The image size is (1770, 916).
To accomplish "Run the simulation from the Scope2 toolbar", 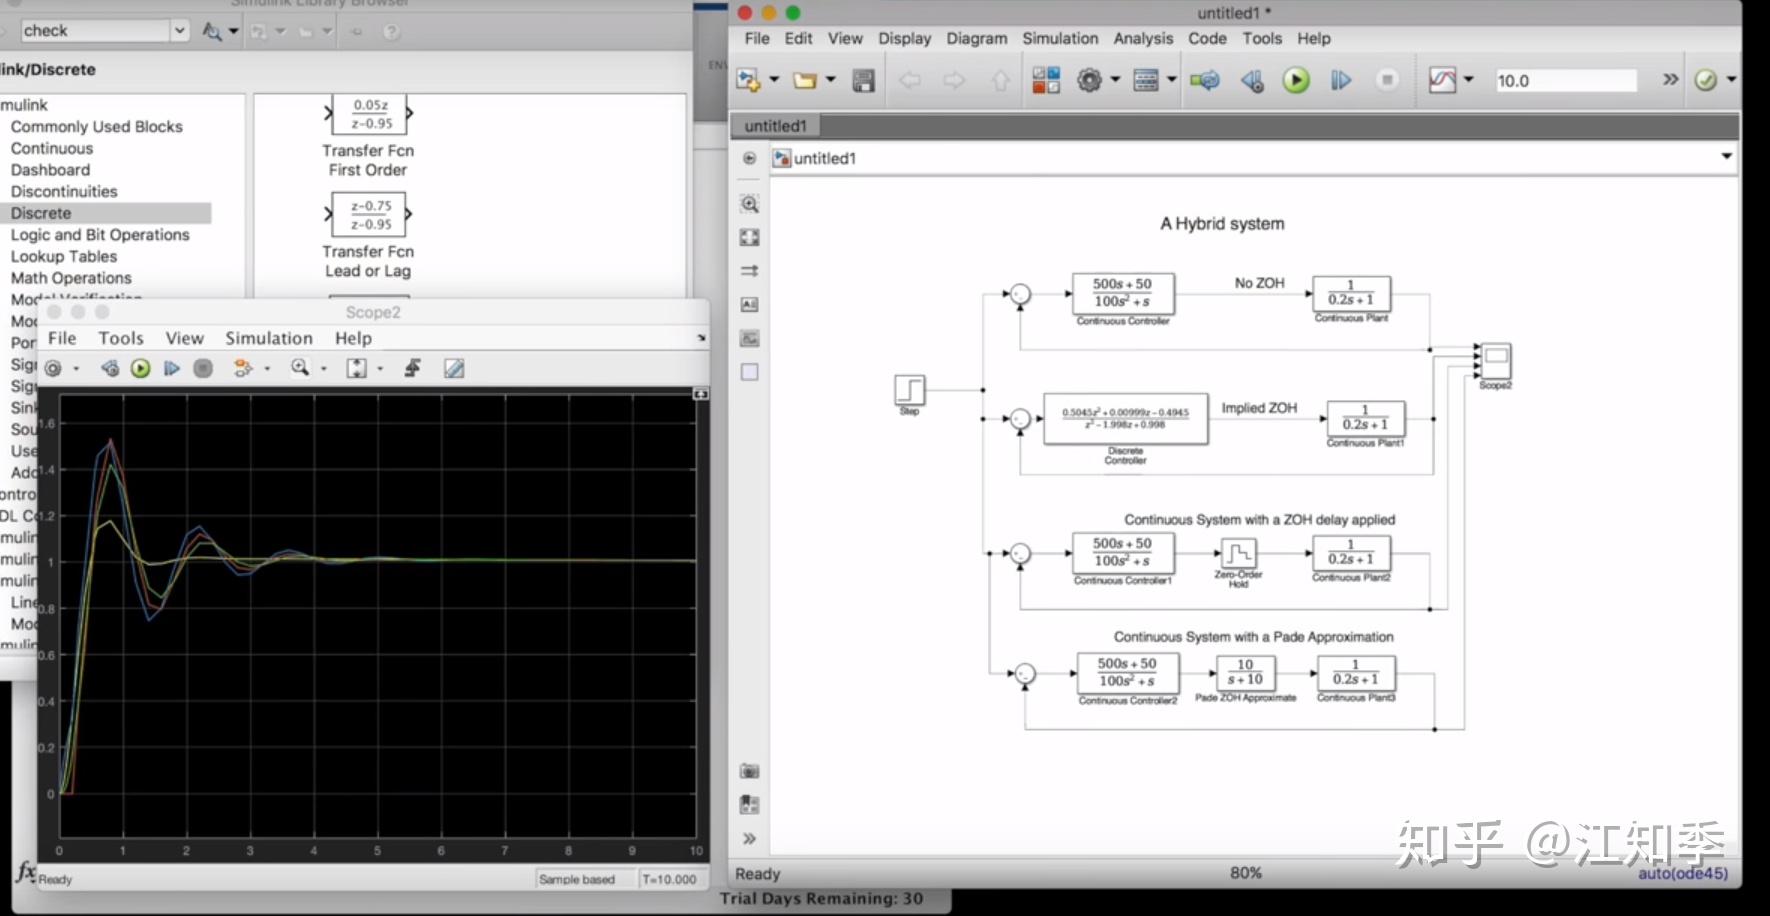I will point(141,368).
